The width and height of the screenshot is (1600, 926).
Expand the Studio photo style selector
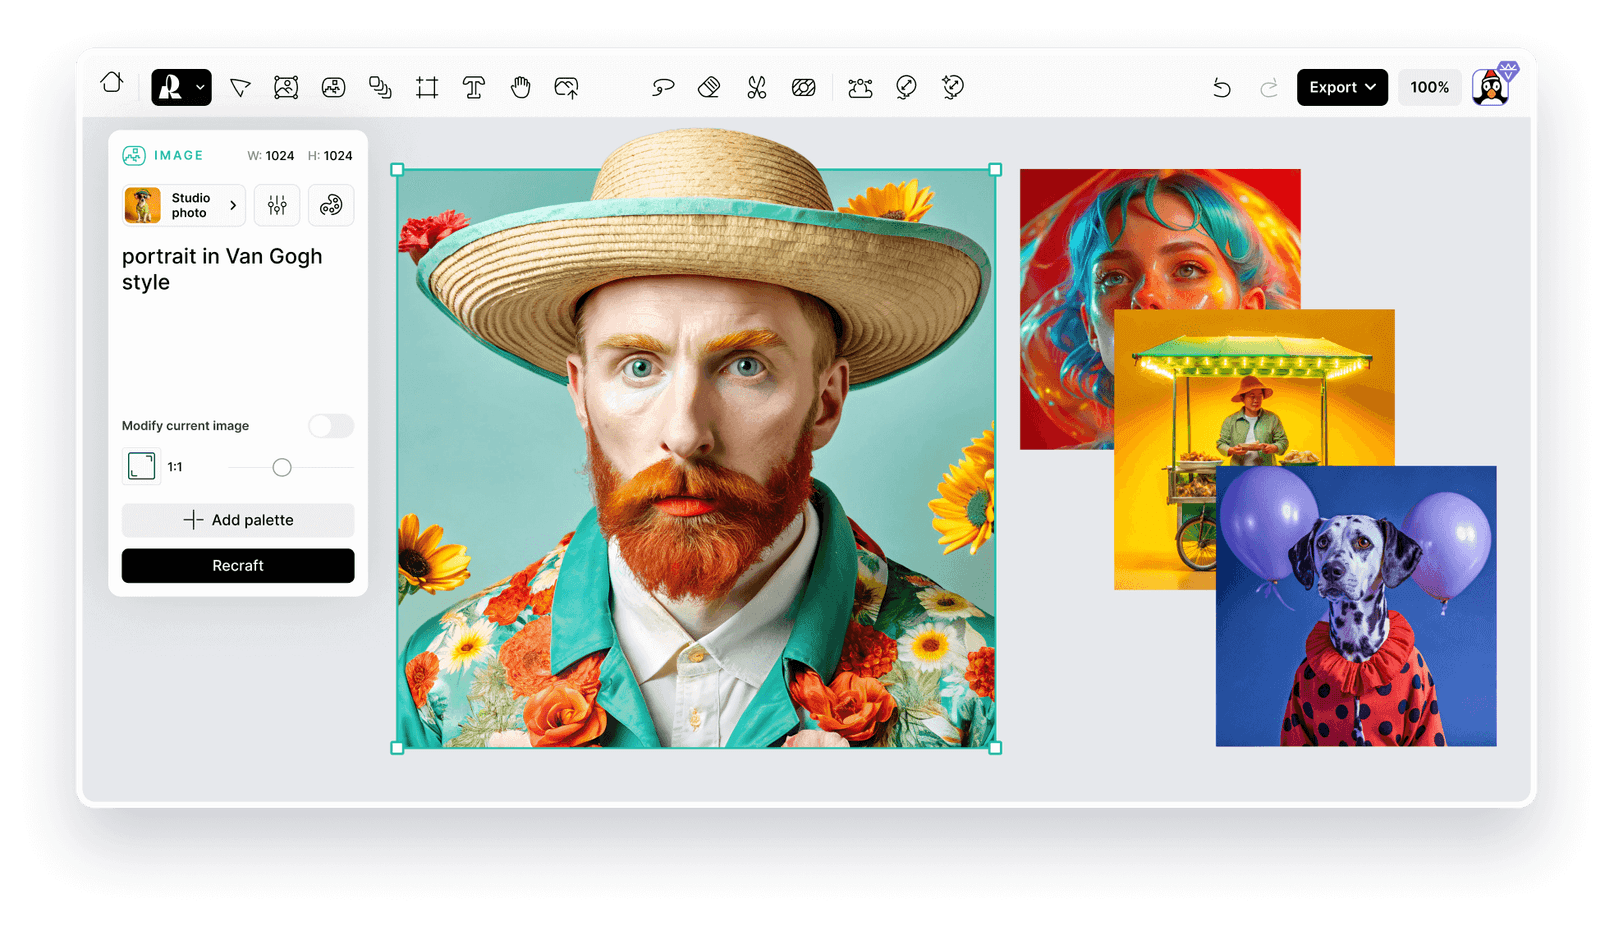(183, 205)
